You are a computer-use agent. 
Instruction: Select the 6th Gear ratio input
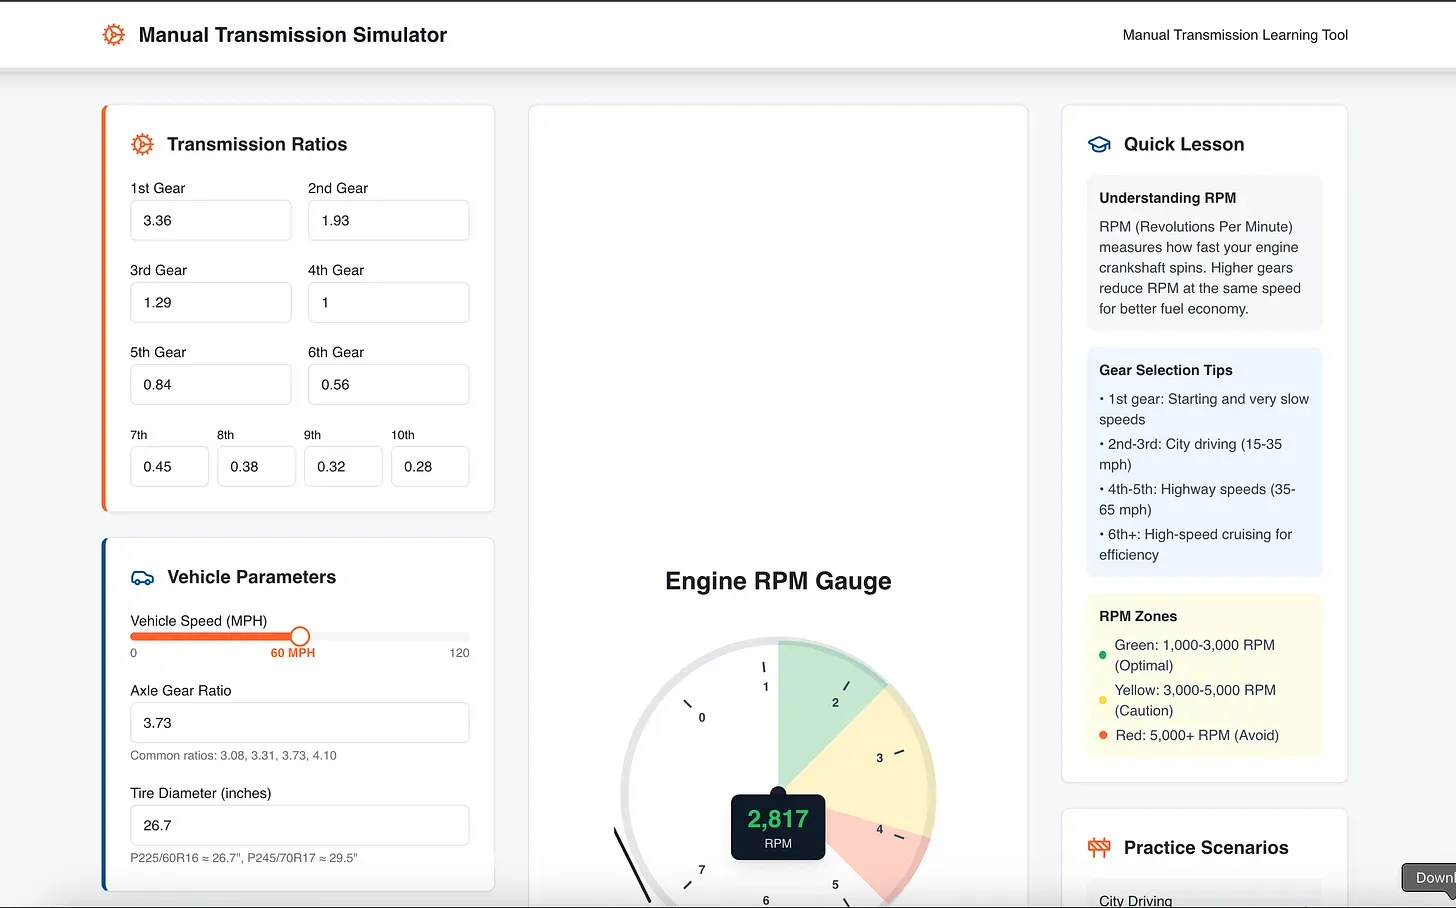click(388, 385)
